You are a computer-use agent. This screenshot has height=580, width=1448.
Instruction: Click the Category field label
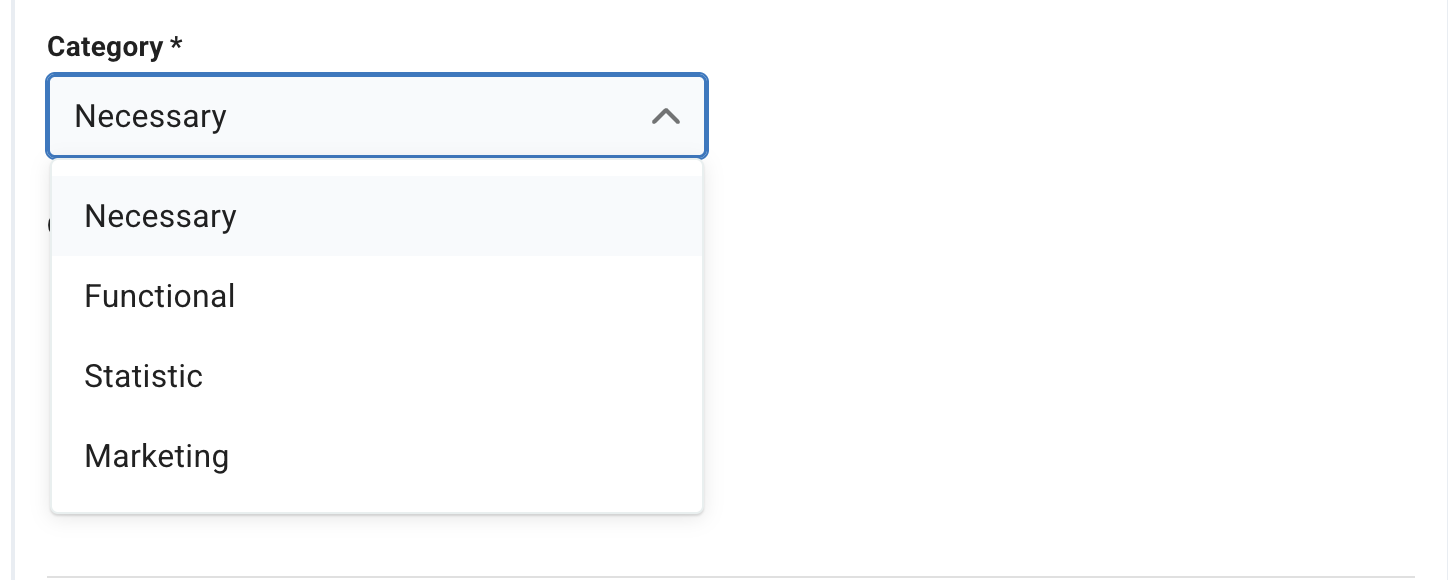click(x=105, y=47)
